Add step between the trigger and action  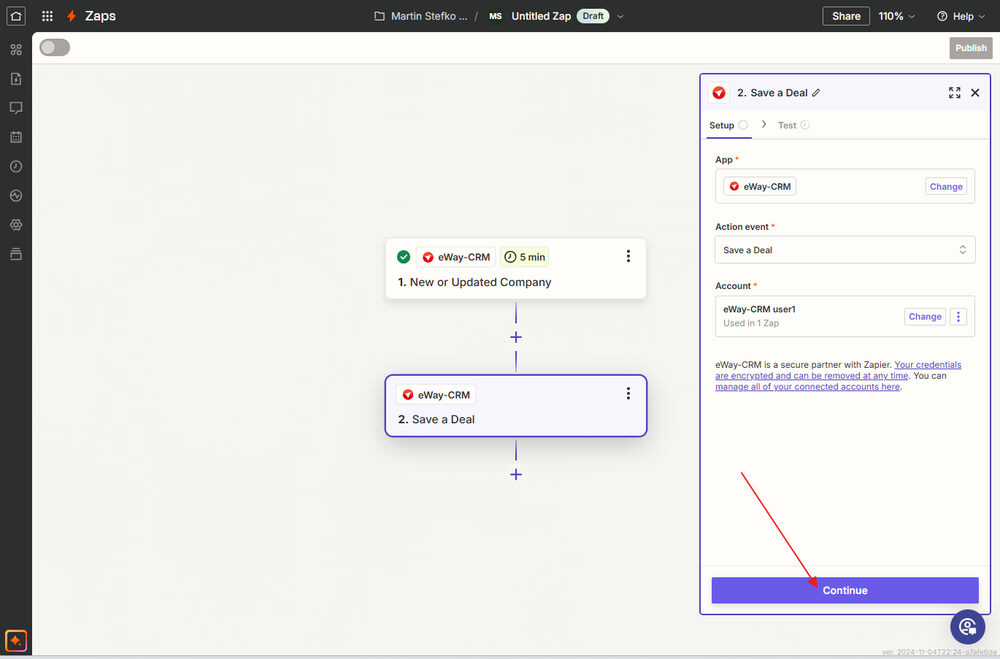tap(516, 337)
